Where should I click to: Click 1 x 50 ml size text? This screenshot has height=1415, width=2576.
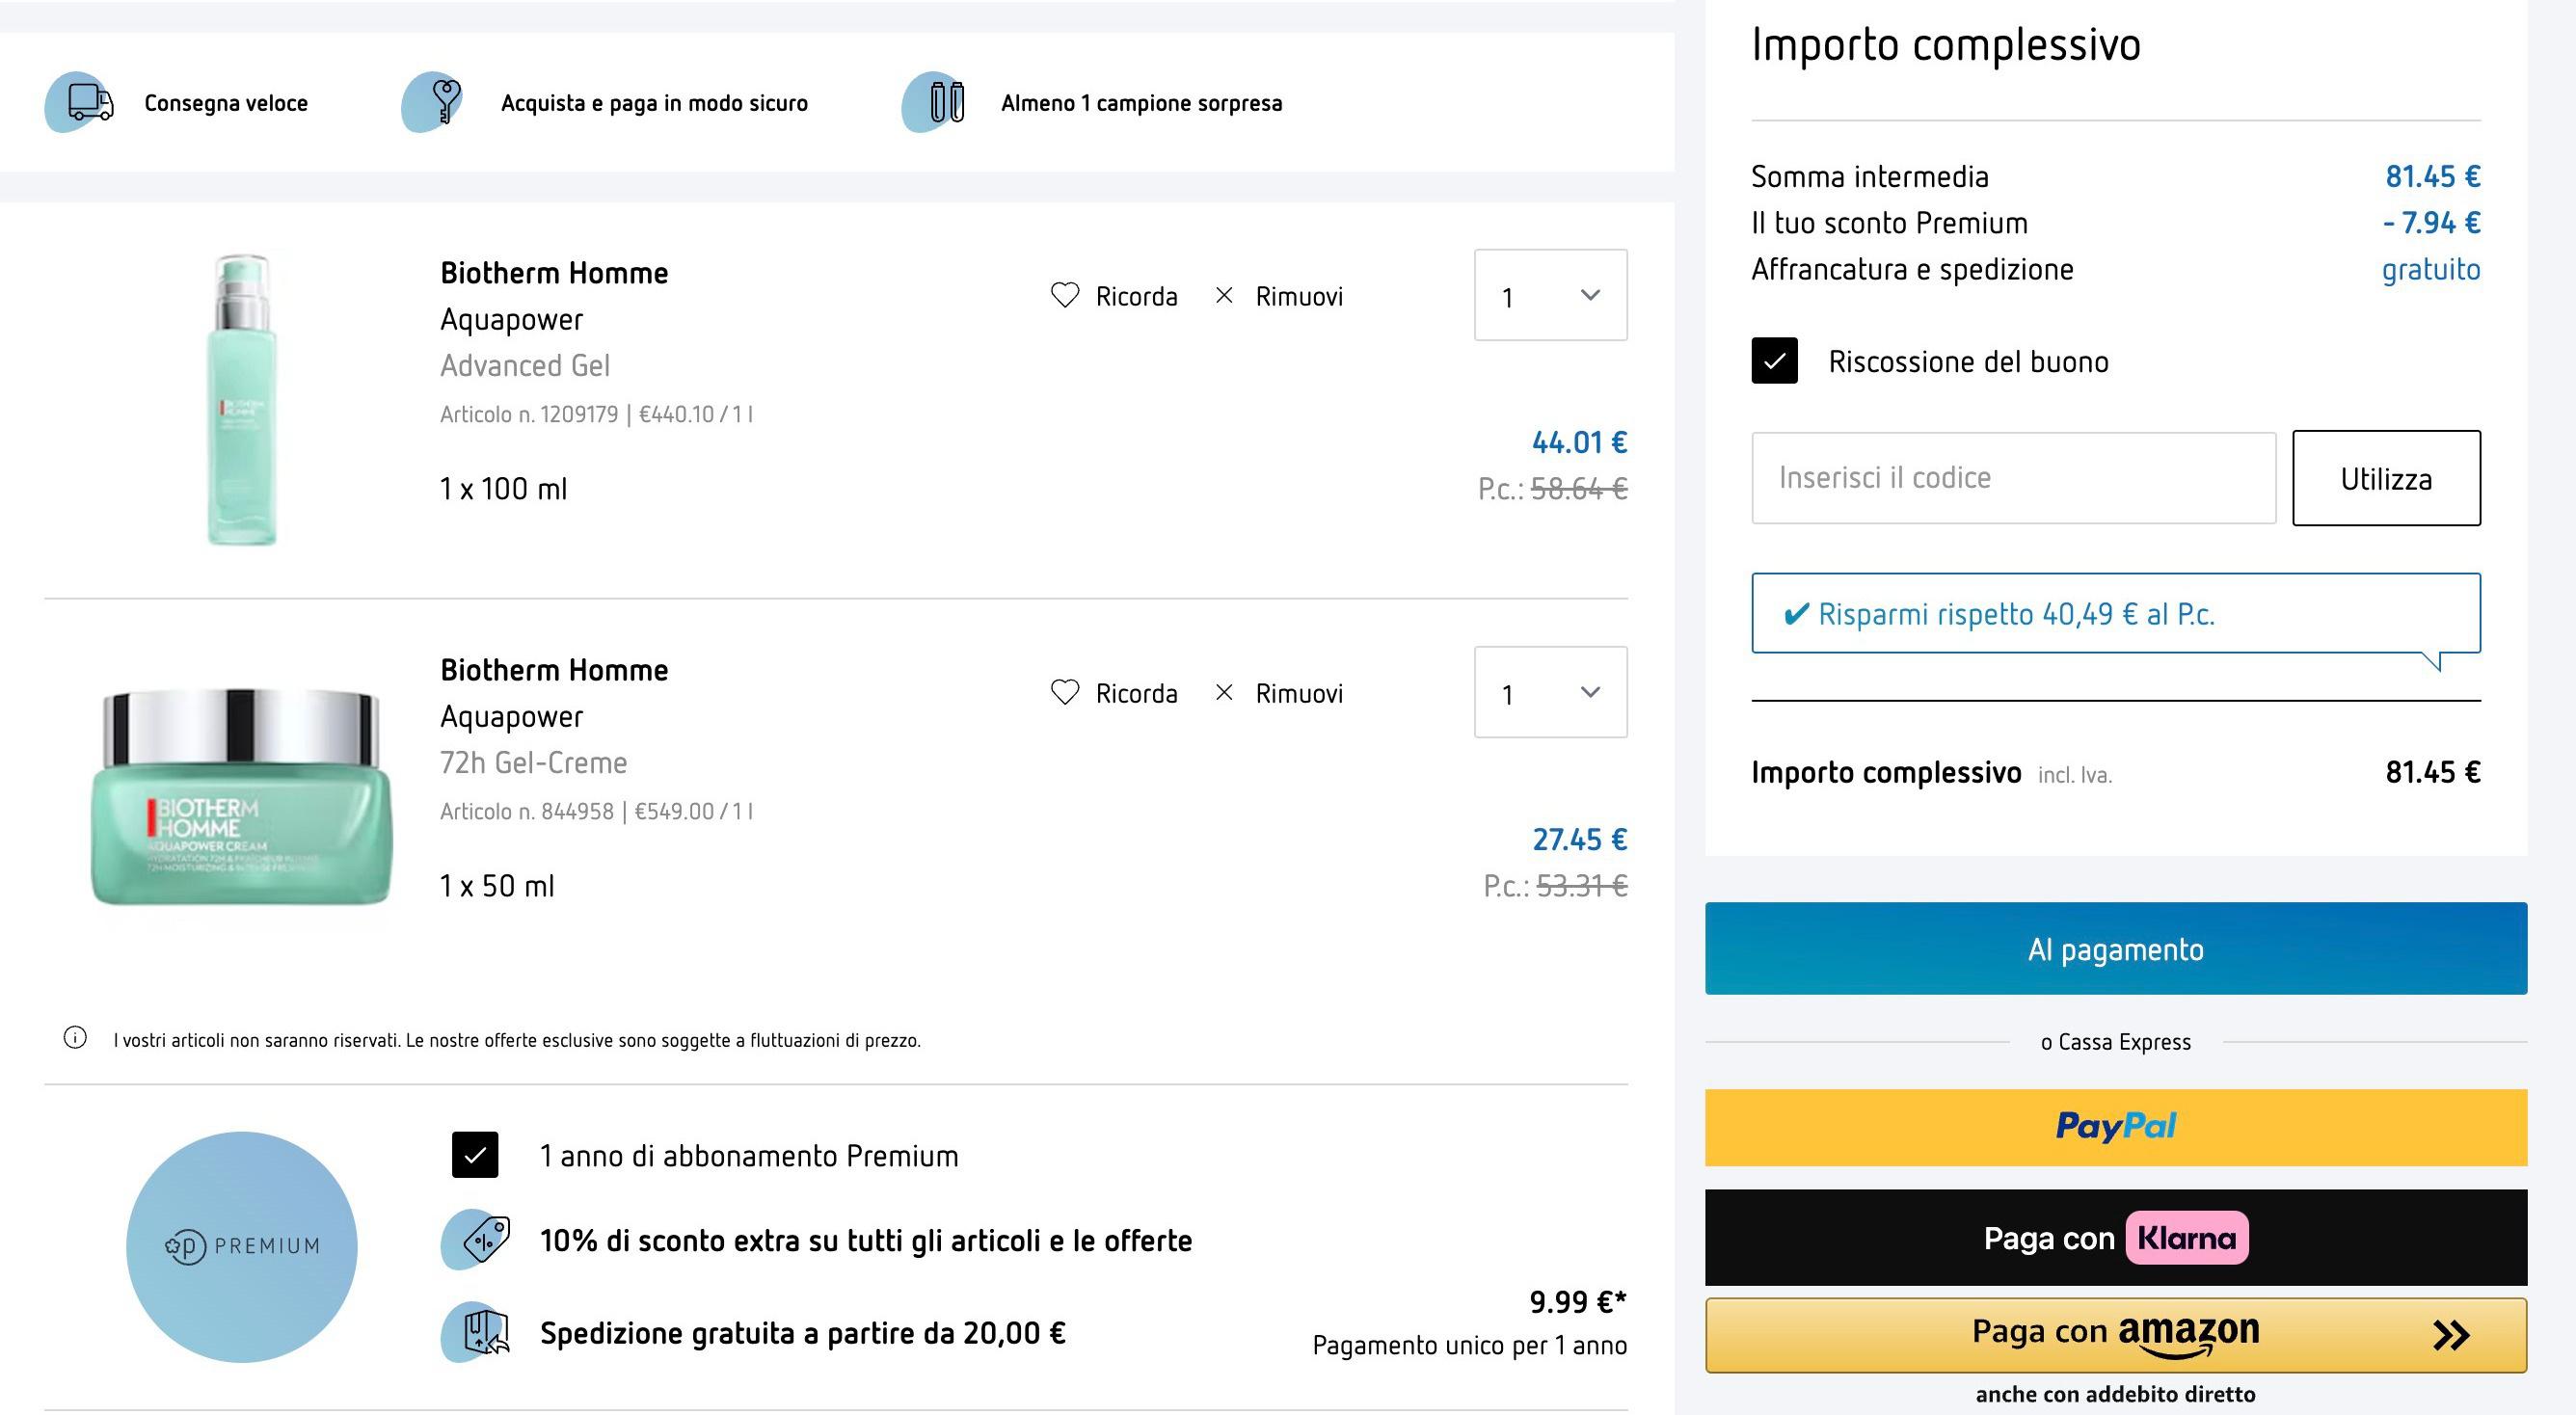497,885
